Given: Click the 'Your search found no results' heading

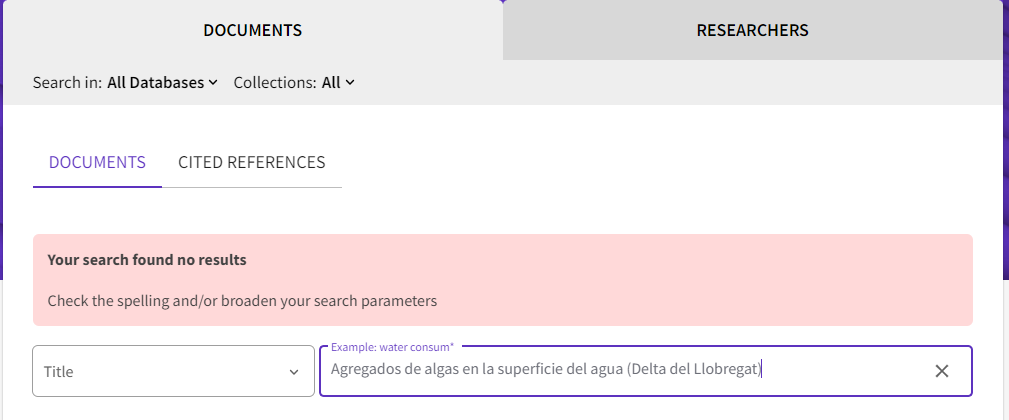Looking at the screenshot, I should point(147,260).
